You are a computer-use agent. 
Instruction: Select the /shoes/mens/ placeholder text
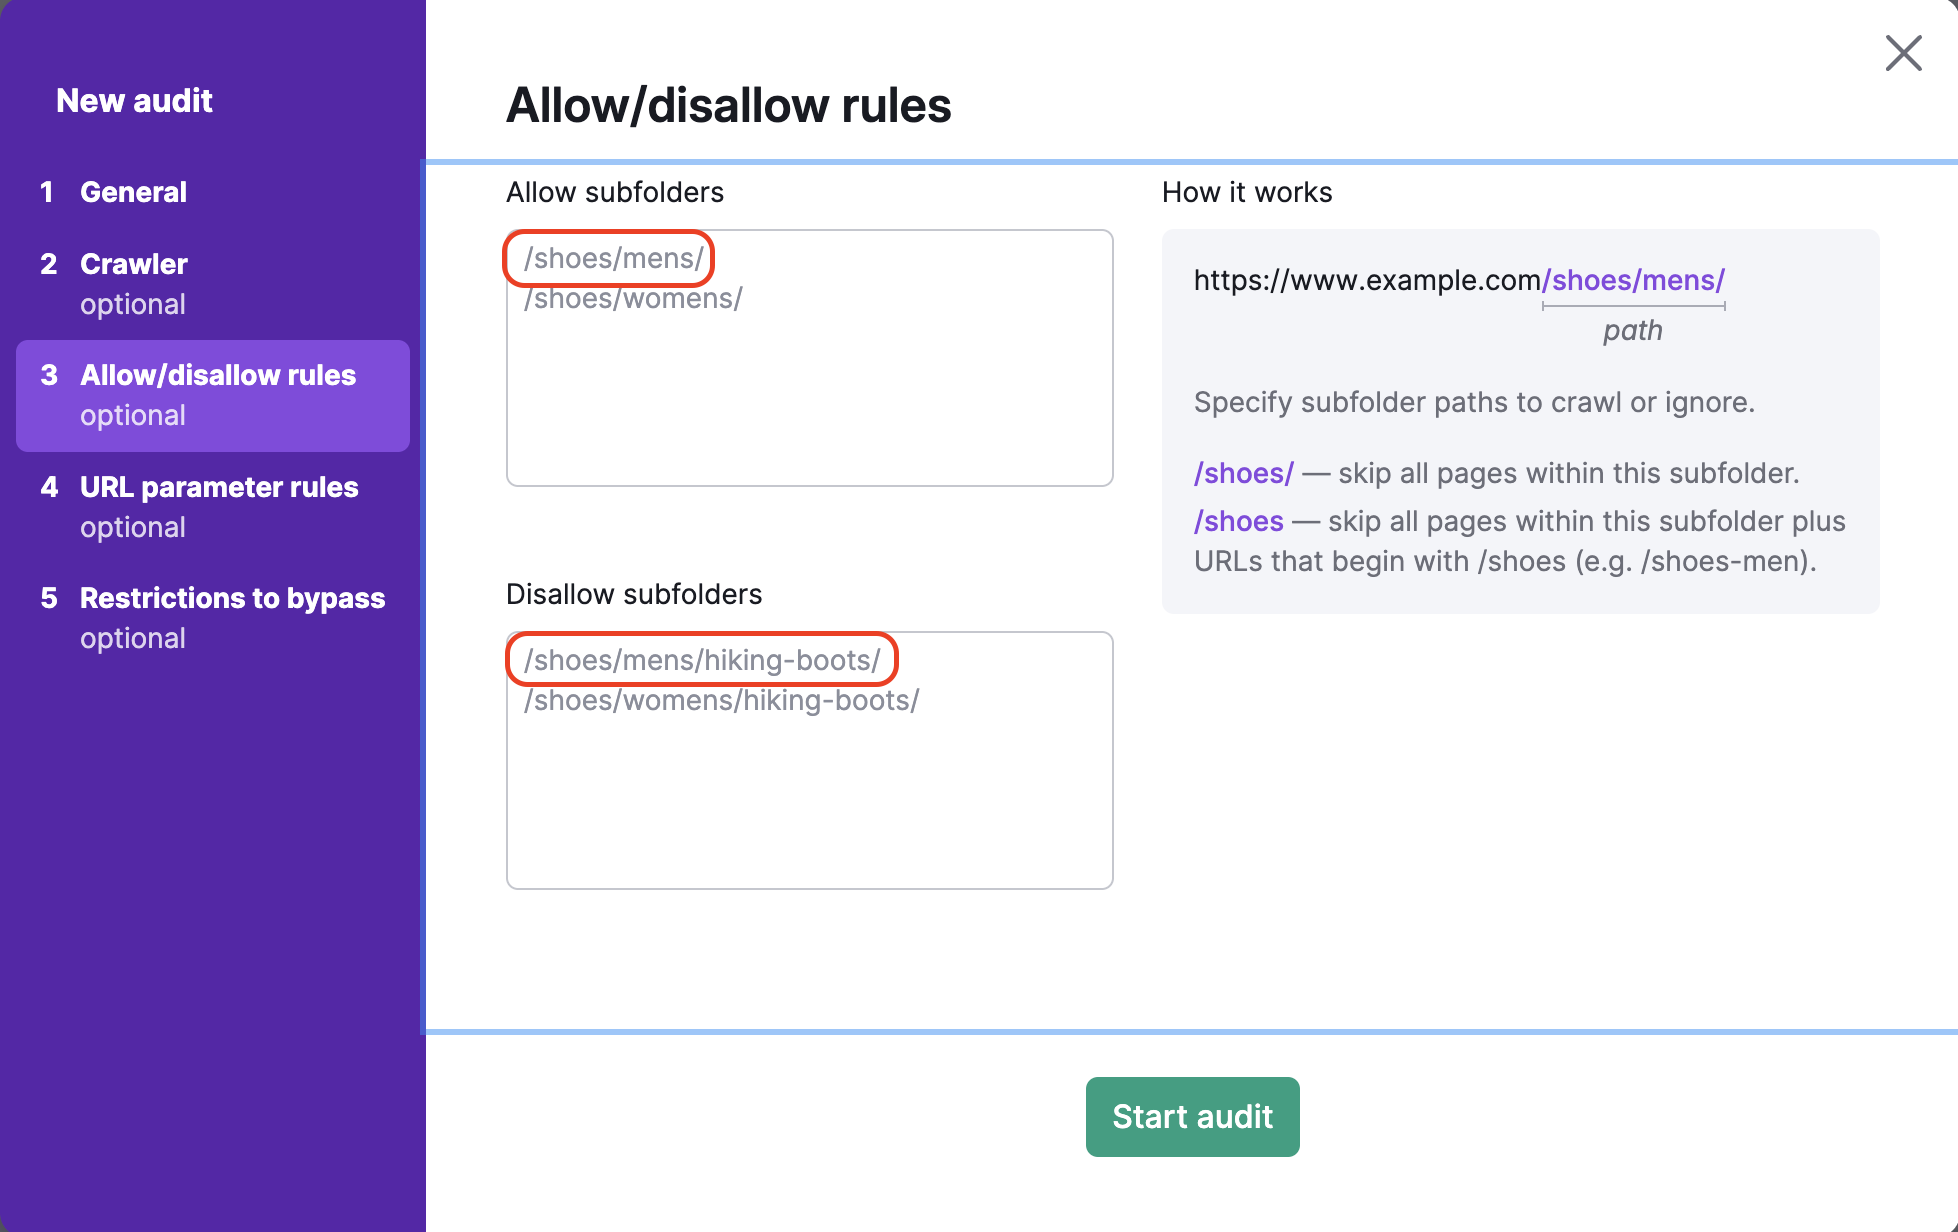coord(612,258)
